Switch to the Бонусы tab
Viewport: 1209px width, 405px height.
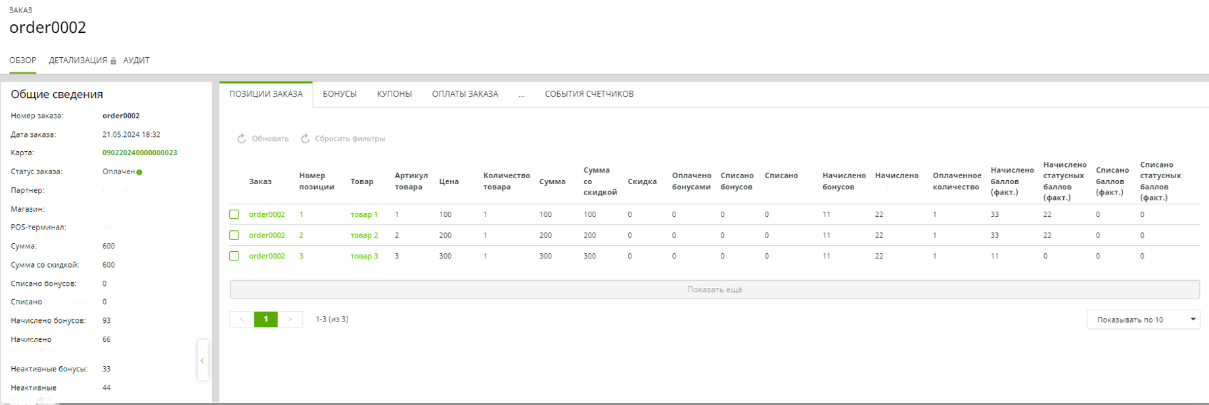339,94
